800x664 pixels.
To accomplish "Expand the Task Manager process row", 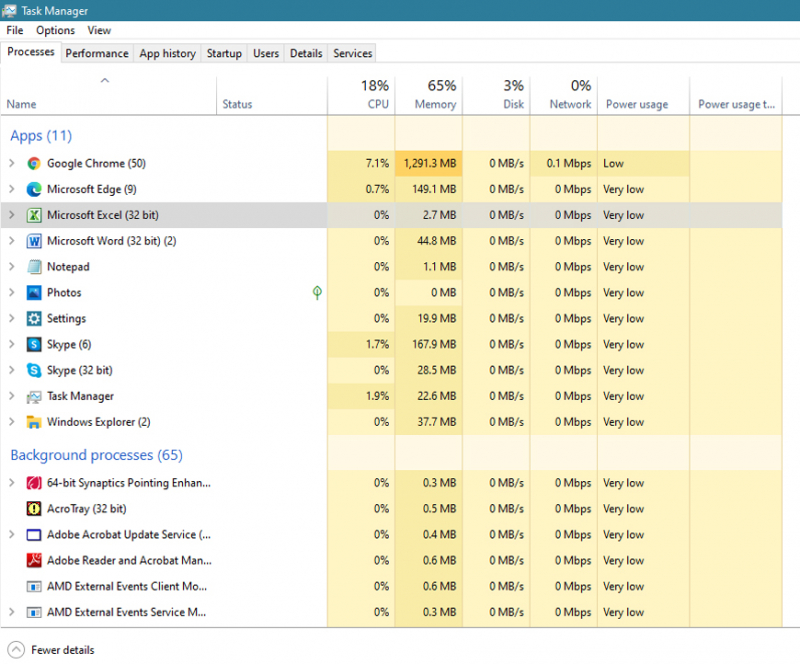I will (12, 397).
